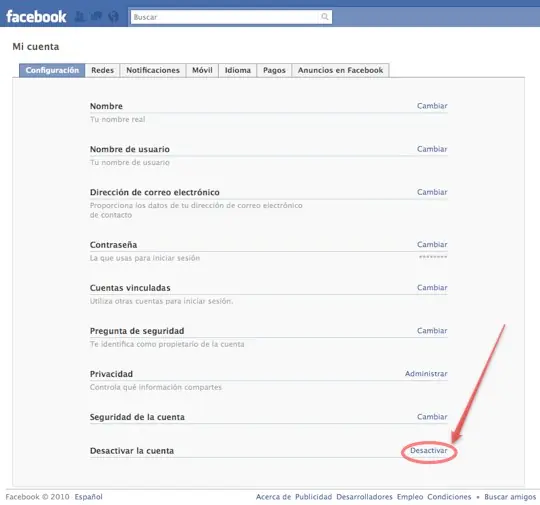Click 'Tu nombre real' description text
This screenshot has height=505, width=540.
tap(117, 120)
